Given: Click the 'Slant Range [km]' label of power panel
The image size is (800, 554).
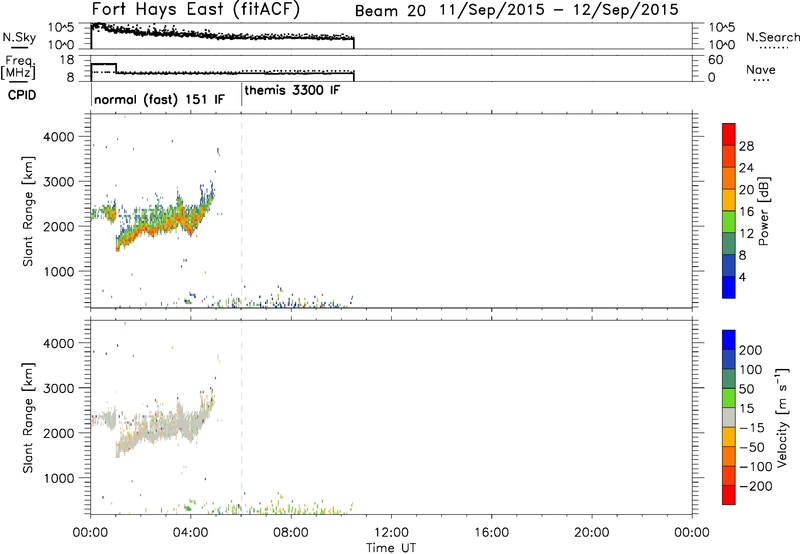Looking at the screenshot, I should tap(28, 211).
